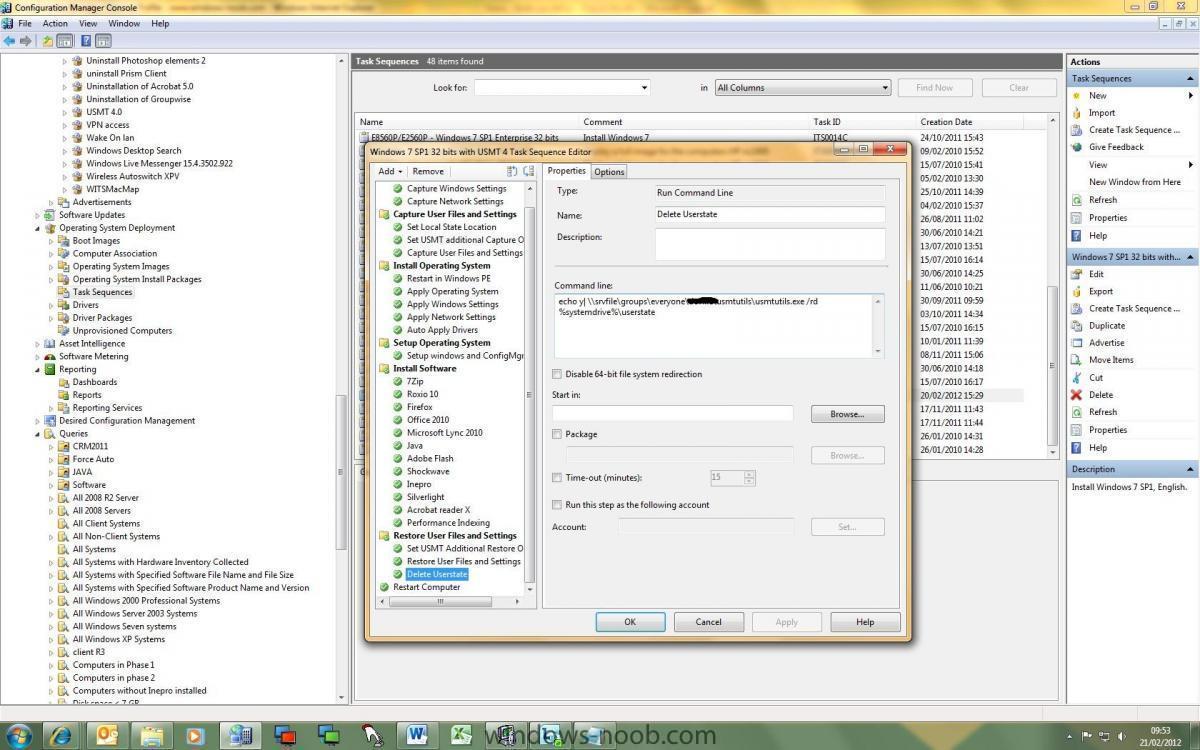Click the Import icon in the Actions pane
The image size is (1200, 750).
point(1076,113)
